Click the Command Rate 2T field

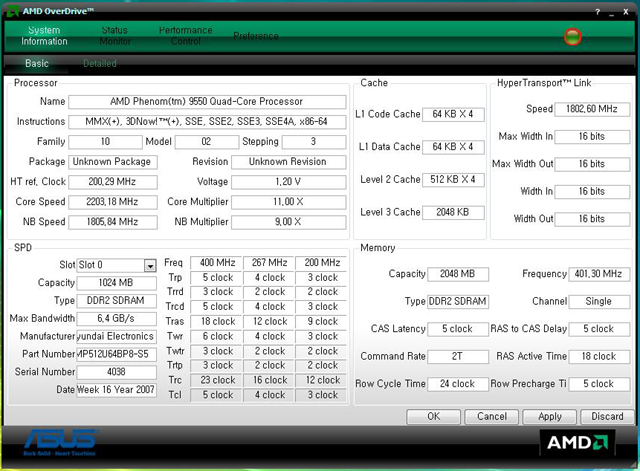[458, 357]
